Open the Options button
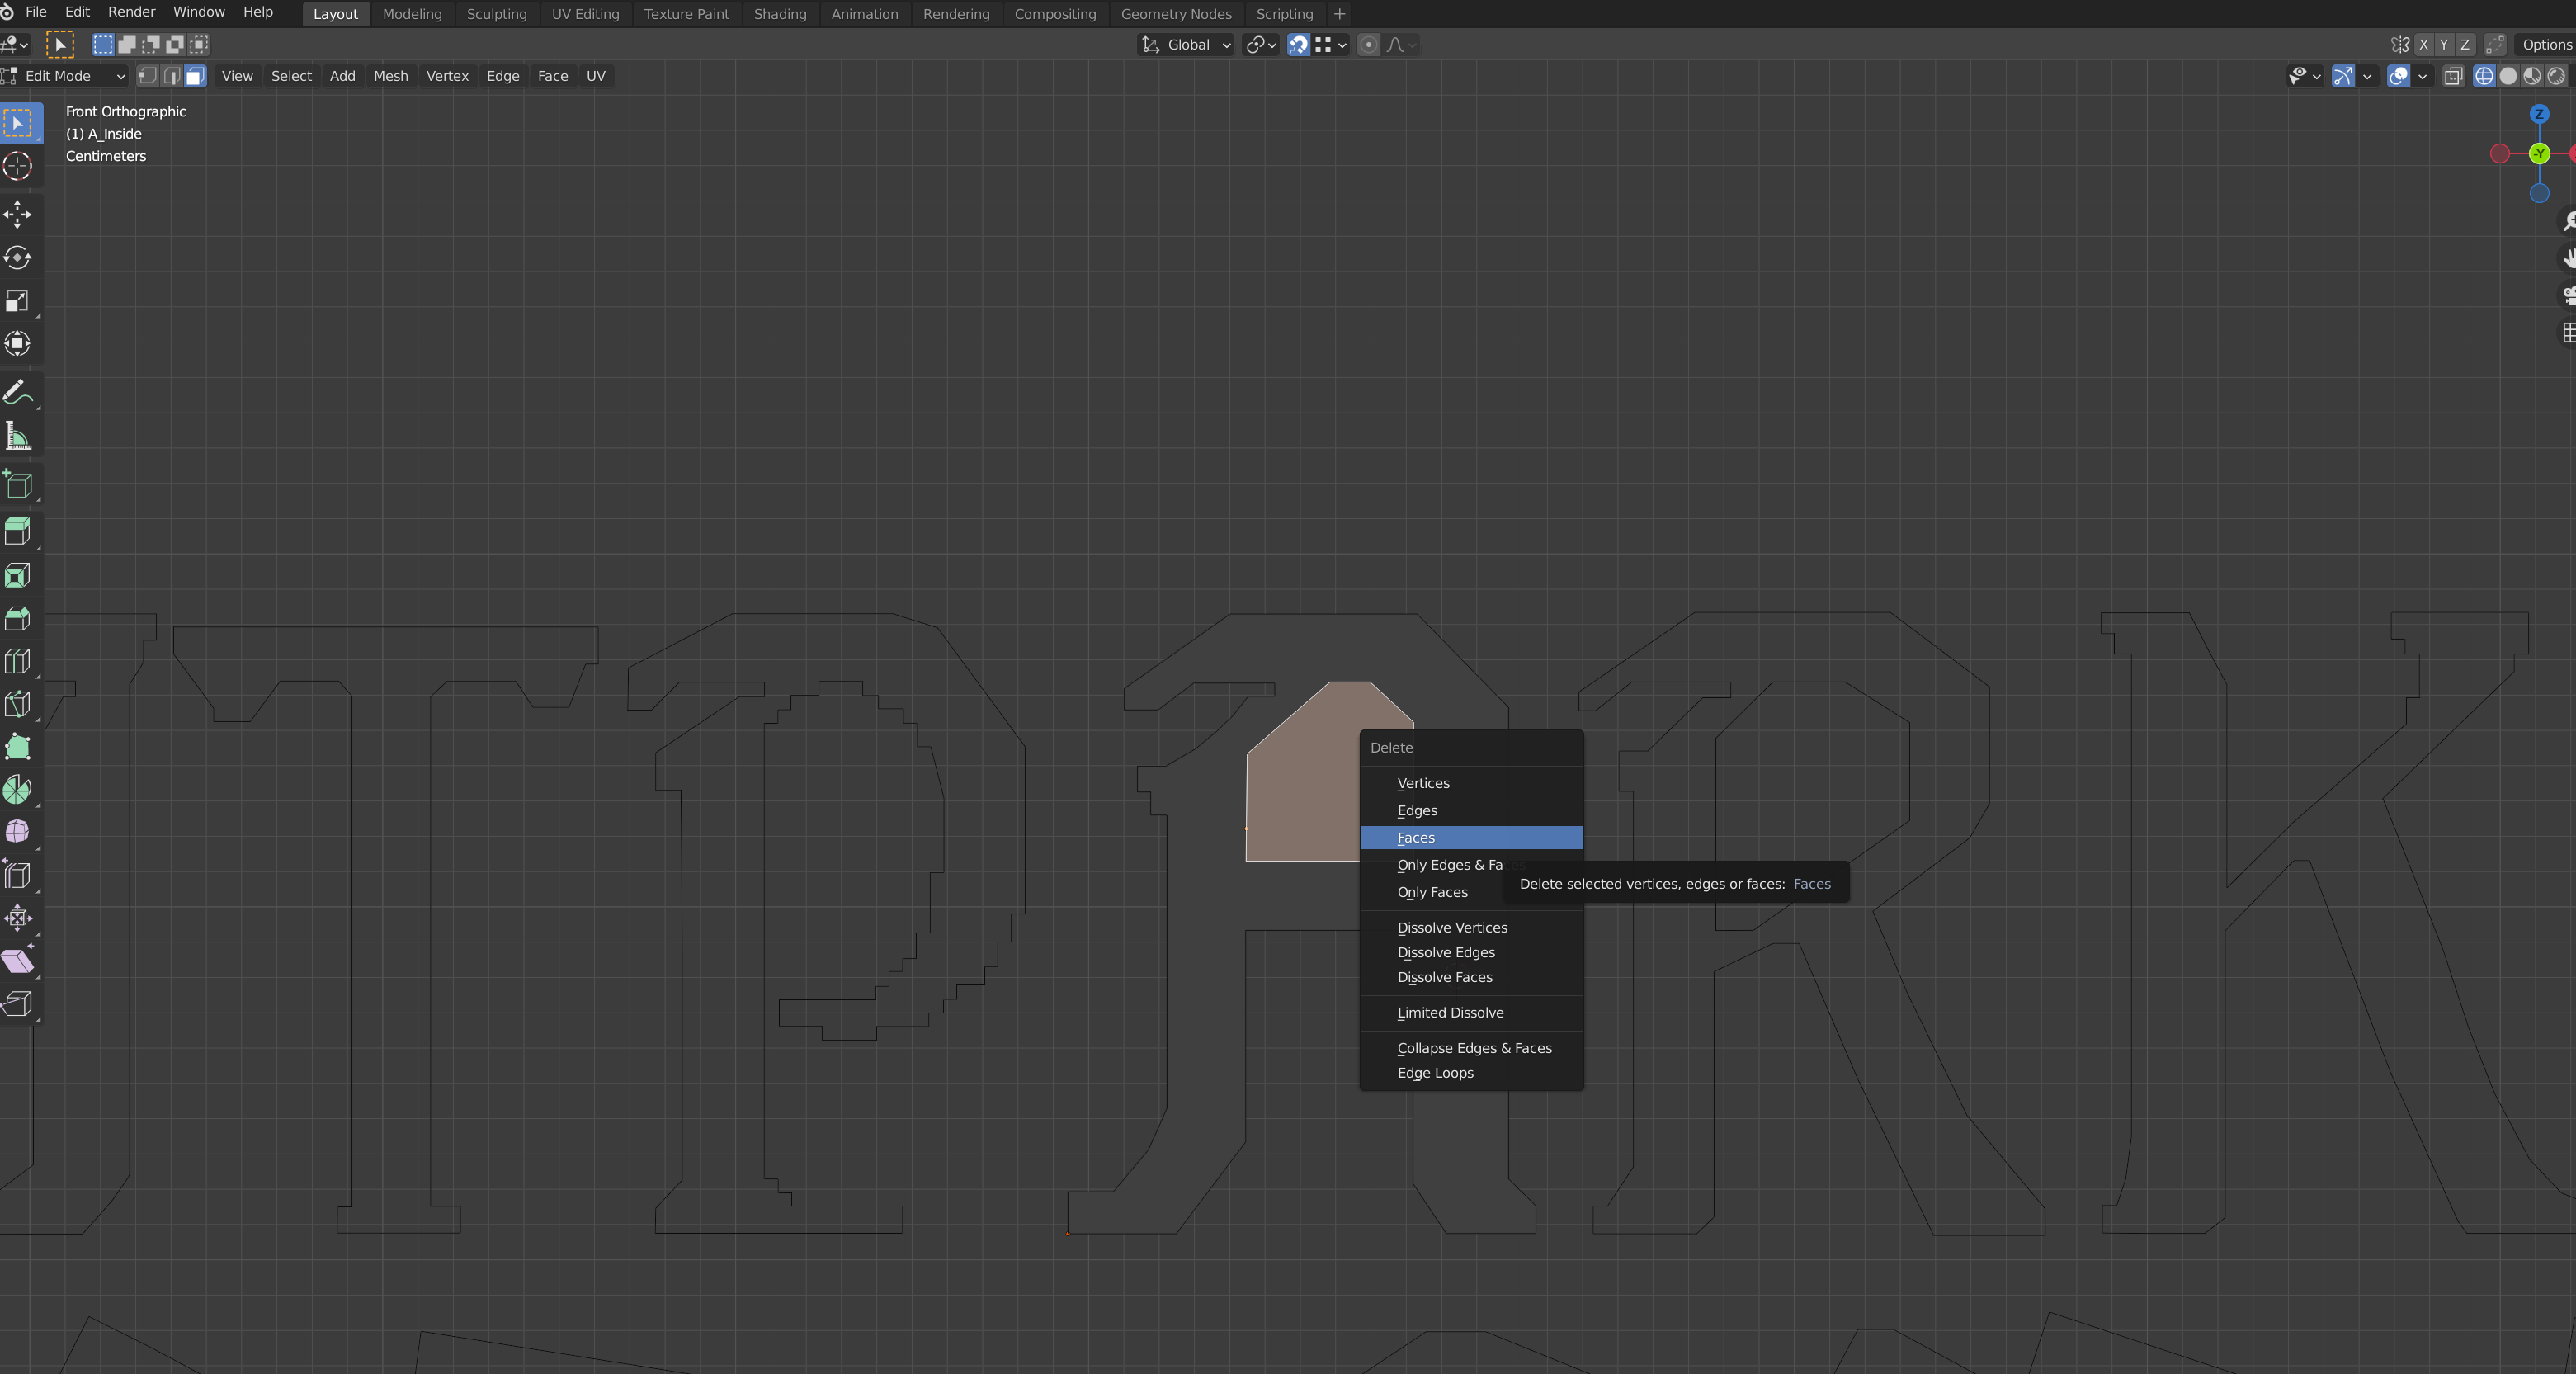Image resolution: width=2576 pixels, height=1374 pixels. pyautogui.click(x=2545, y=44)
